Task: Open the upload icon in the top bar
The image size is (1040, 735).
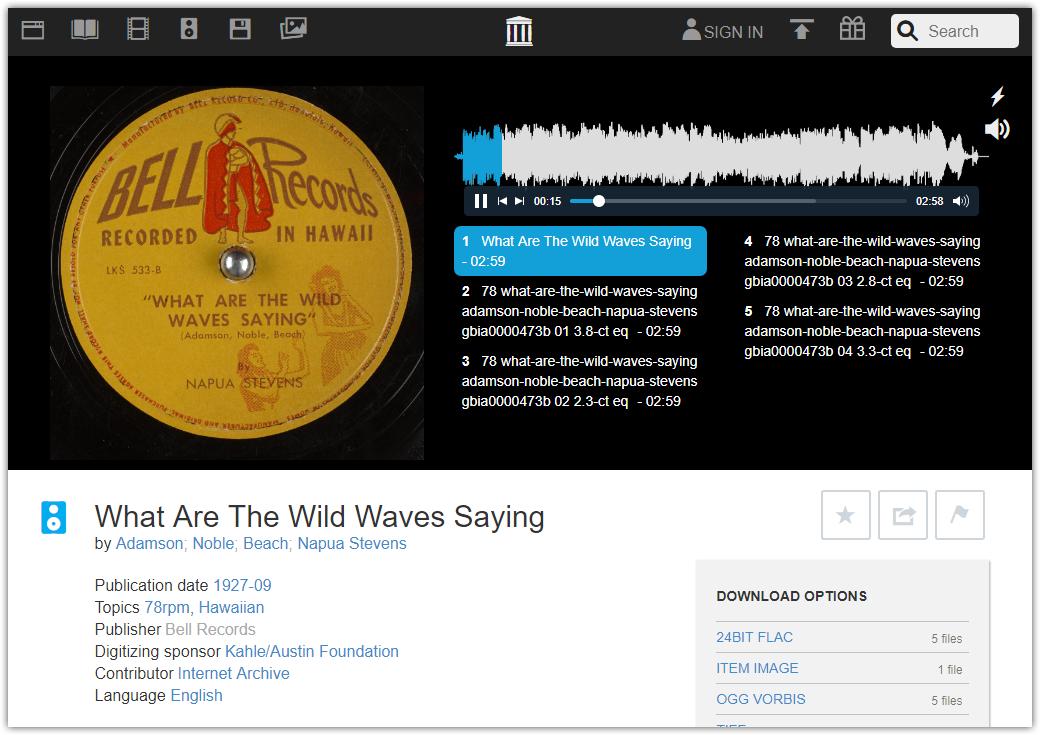Action: tap(802, 29)
